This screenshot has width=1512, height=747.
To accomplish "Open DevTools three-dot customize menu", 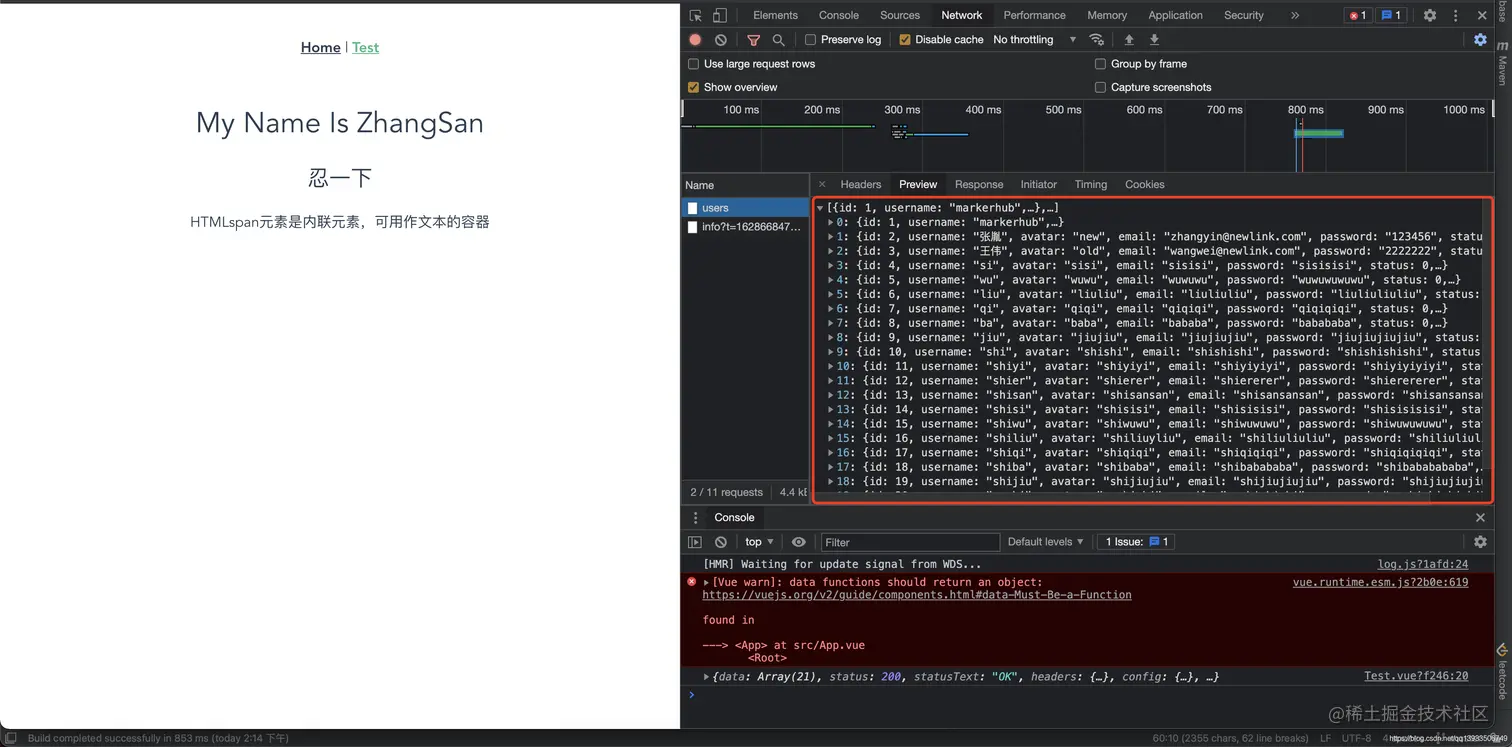I will (x=1456, y=15).
